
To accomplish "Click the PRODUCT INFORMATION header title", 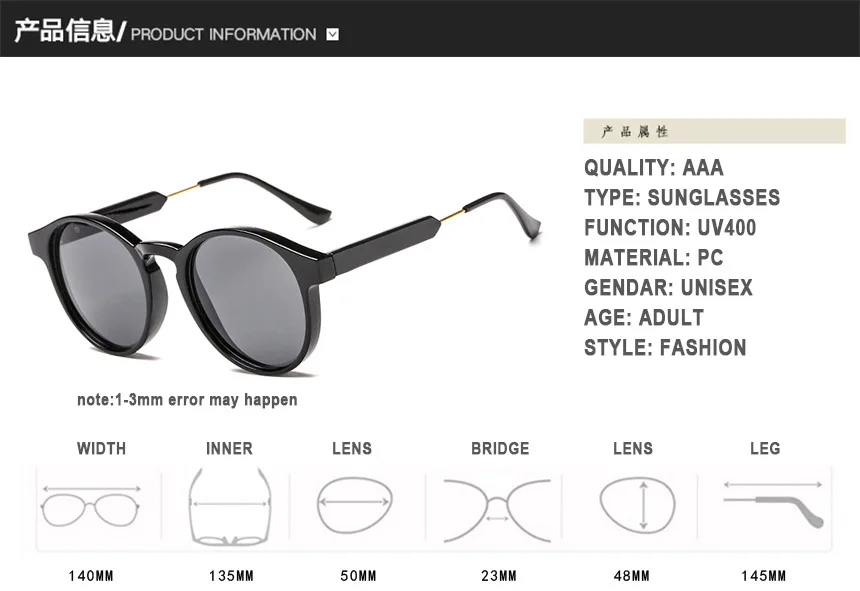I will tap(223, 35).
